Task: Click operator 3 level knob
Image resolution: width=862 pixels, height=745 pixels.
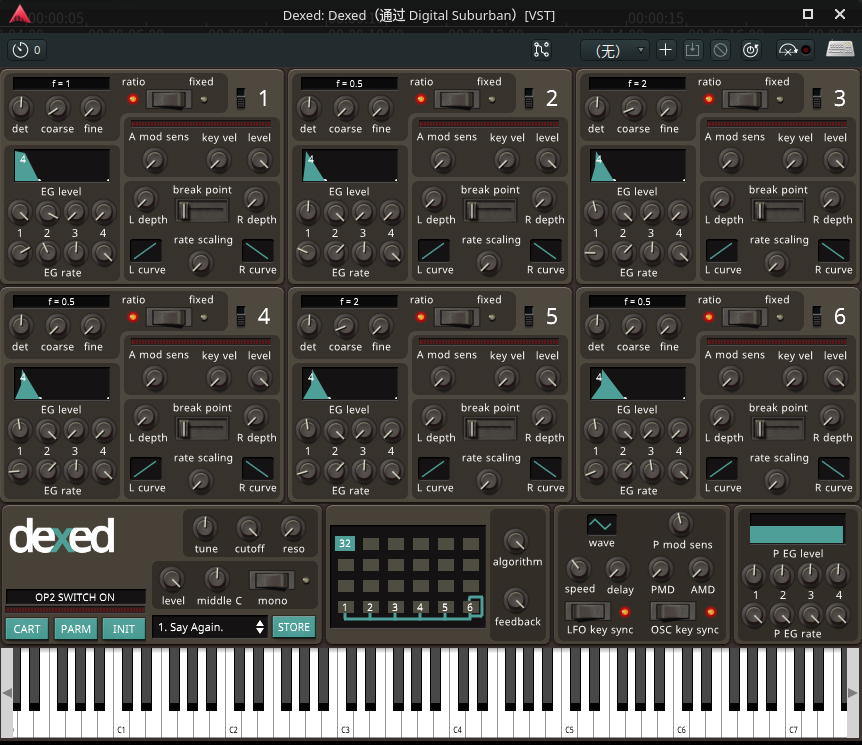Action: (x=835, y=160)
